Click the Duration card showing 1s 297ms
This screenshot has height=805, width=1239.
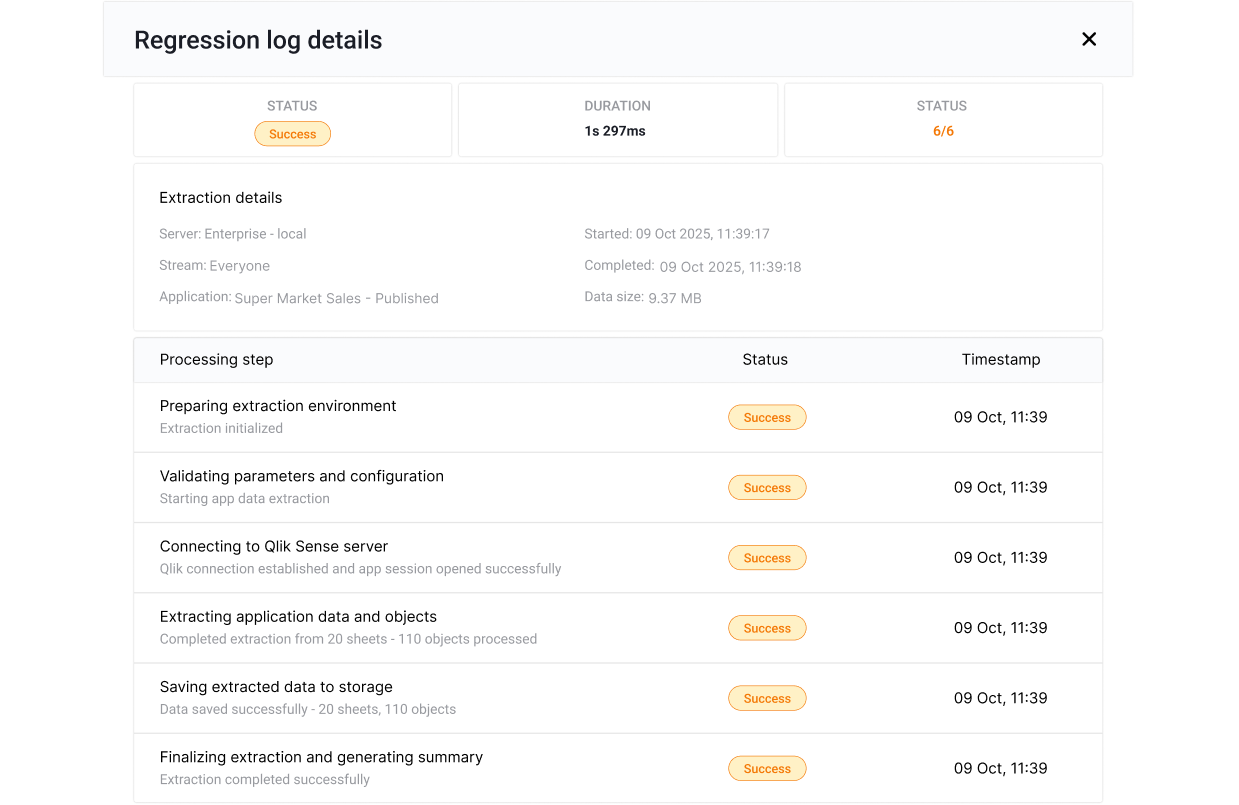pos(617,120)
